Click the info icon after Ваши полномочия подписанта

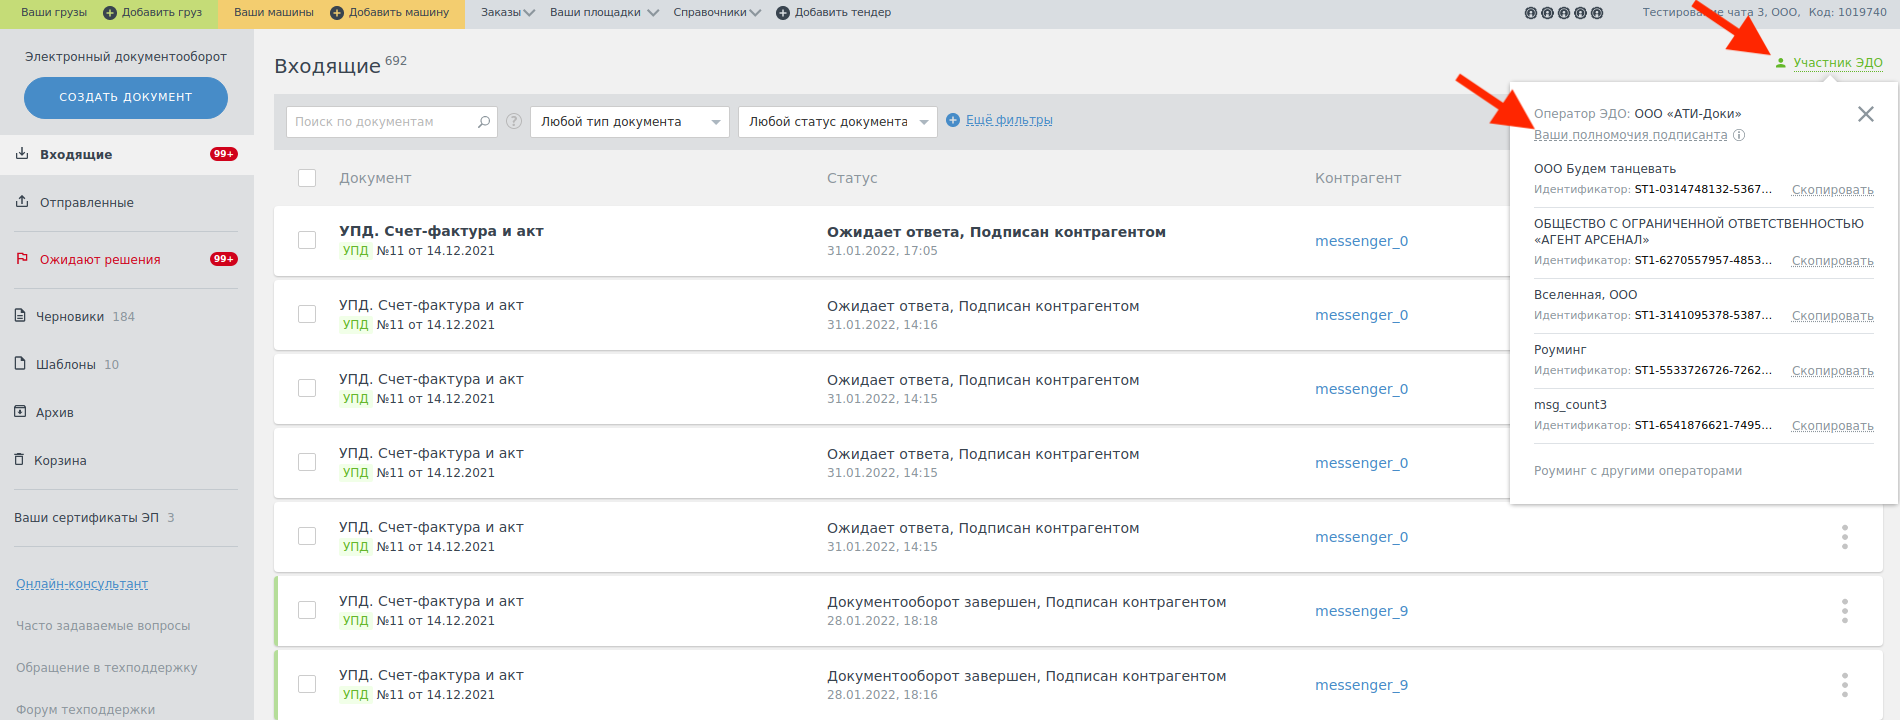pyautogui.click(x=1739, y=135)
